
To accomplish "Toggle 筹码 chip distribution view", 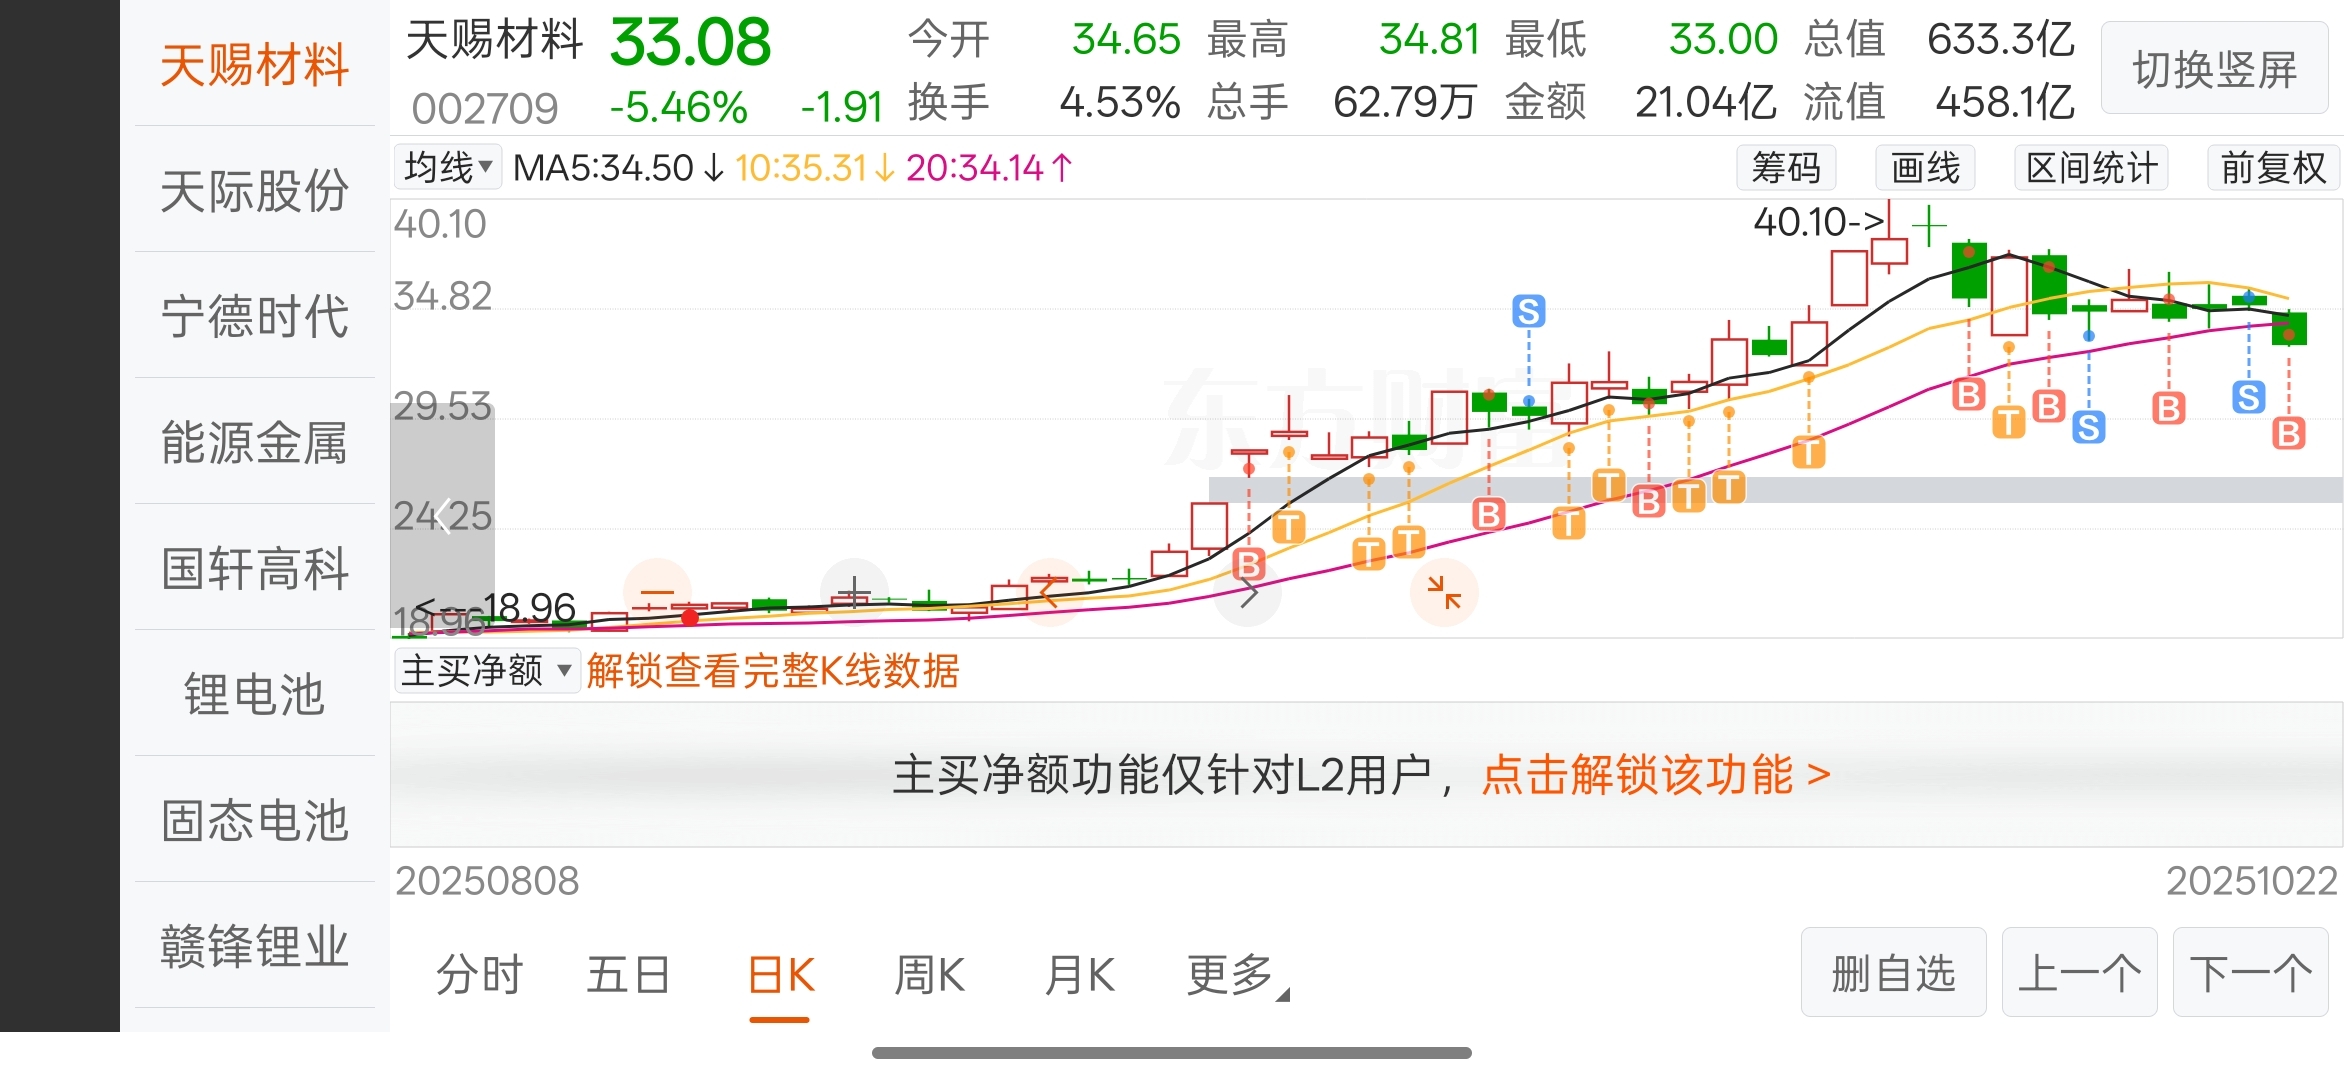I will [x=1786, y=168].
